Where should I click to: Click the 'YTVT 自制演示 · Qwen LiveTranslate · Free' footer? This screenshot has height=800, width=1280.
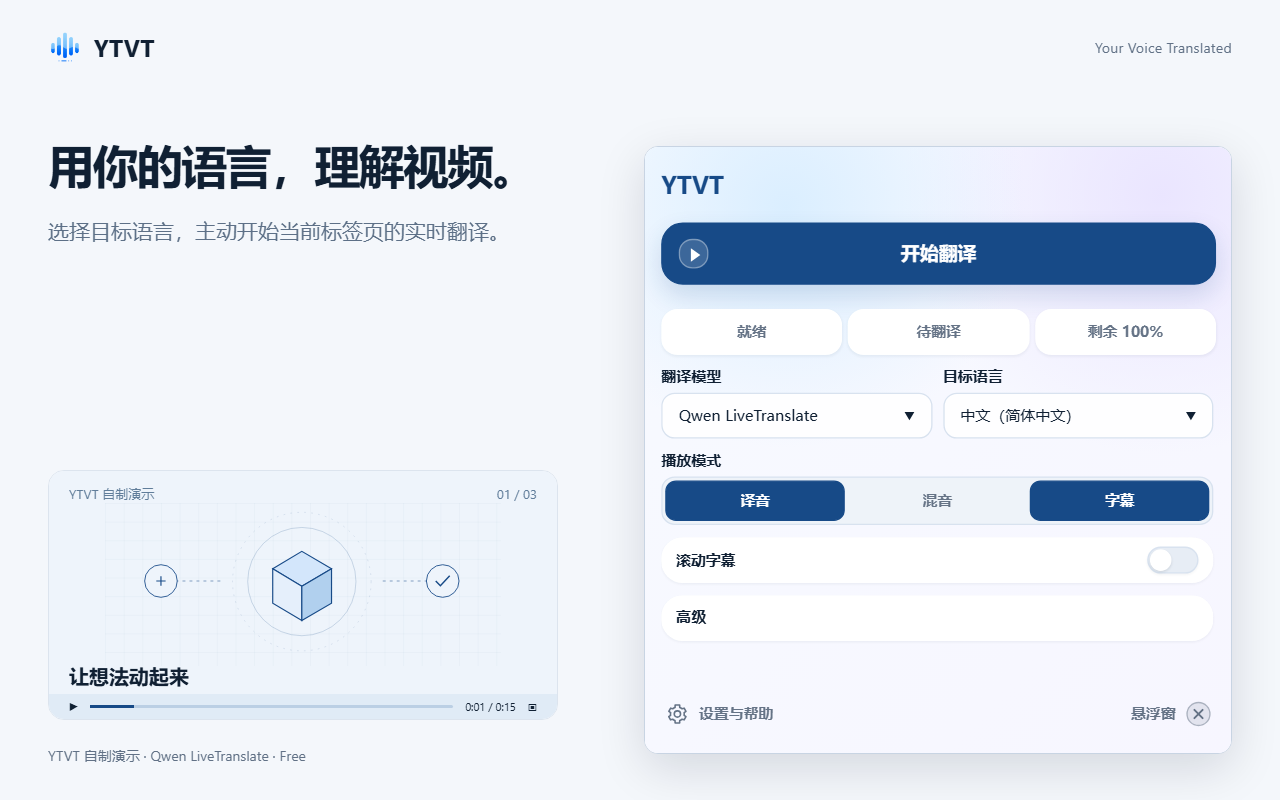(177, 757)
